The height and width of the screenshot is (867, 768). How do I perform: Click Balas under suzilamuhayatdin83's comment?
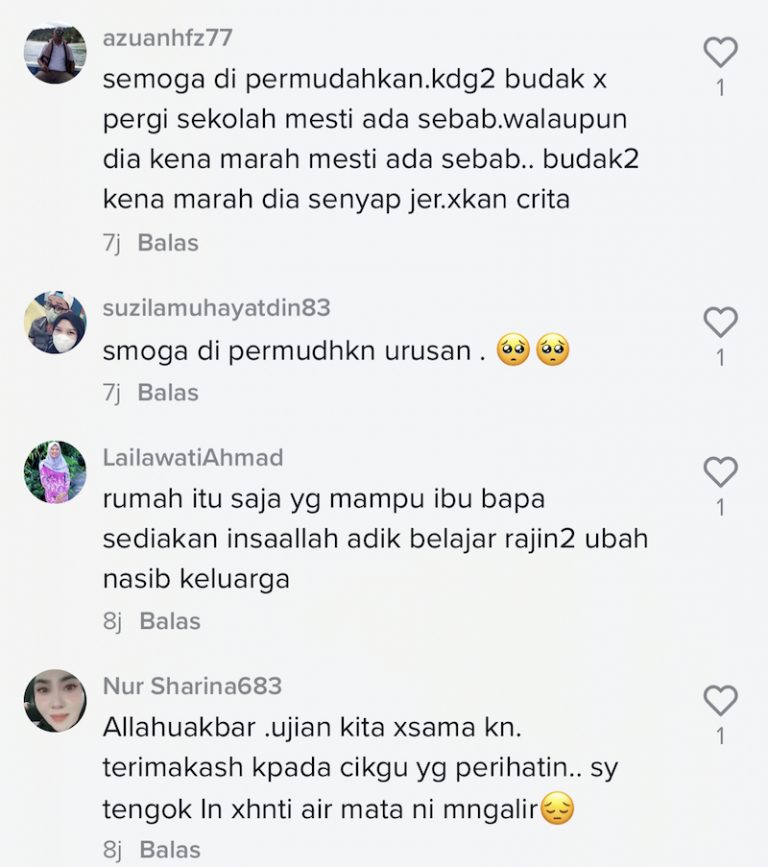[x=168, y=393]
